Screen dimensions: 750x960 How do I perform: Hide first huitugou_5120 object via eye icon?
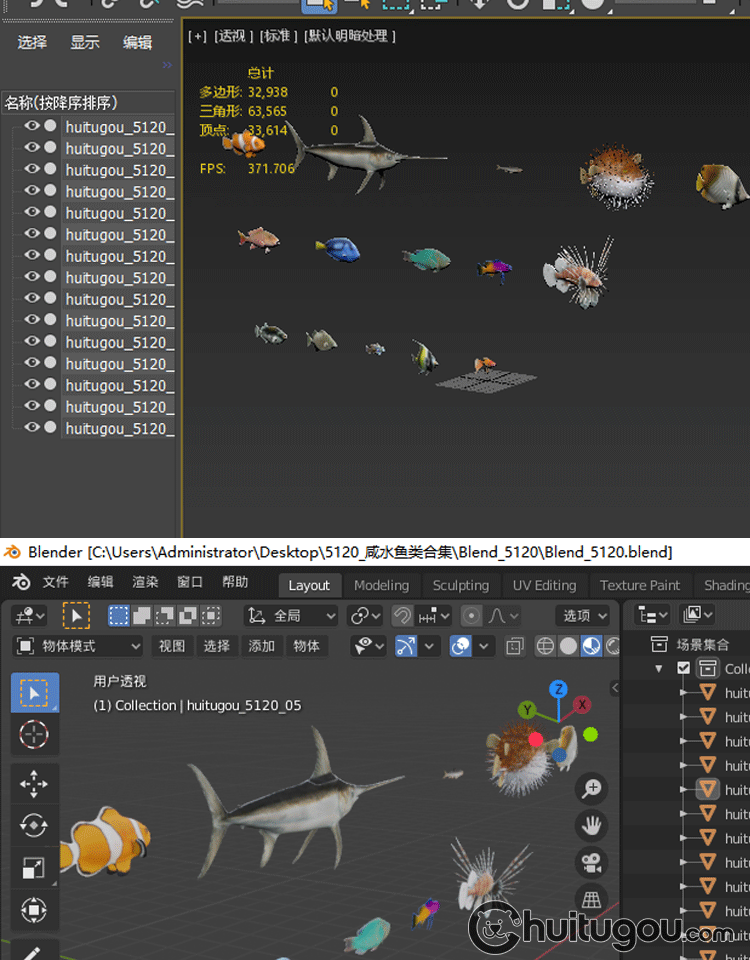pyautogui.click(x=32, y=126)
